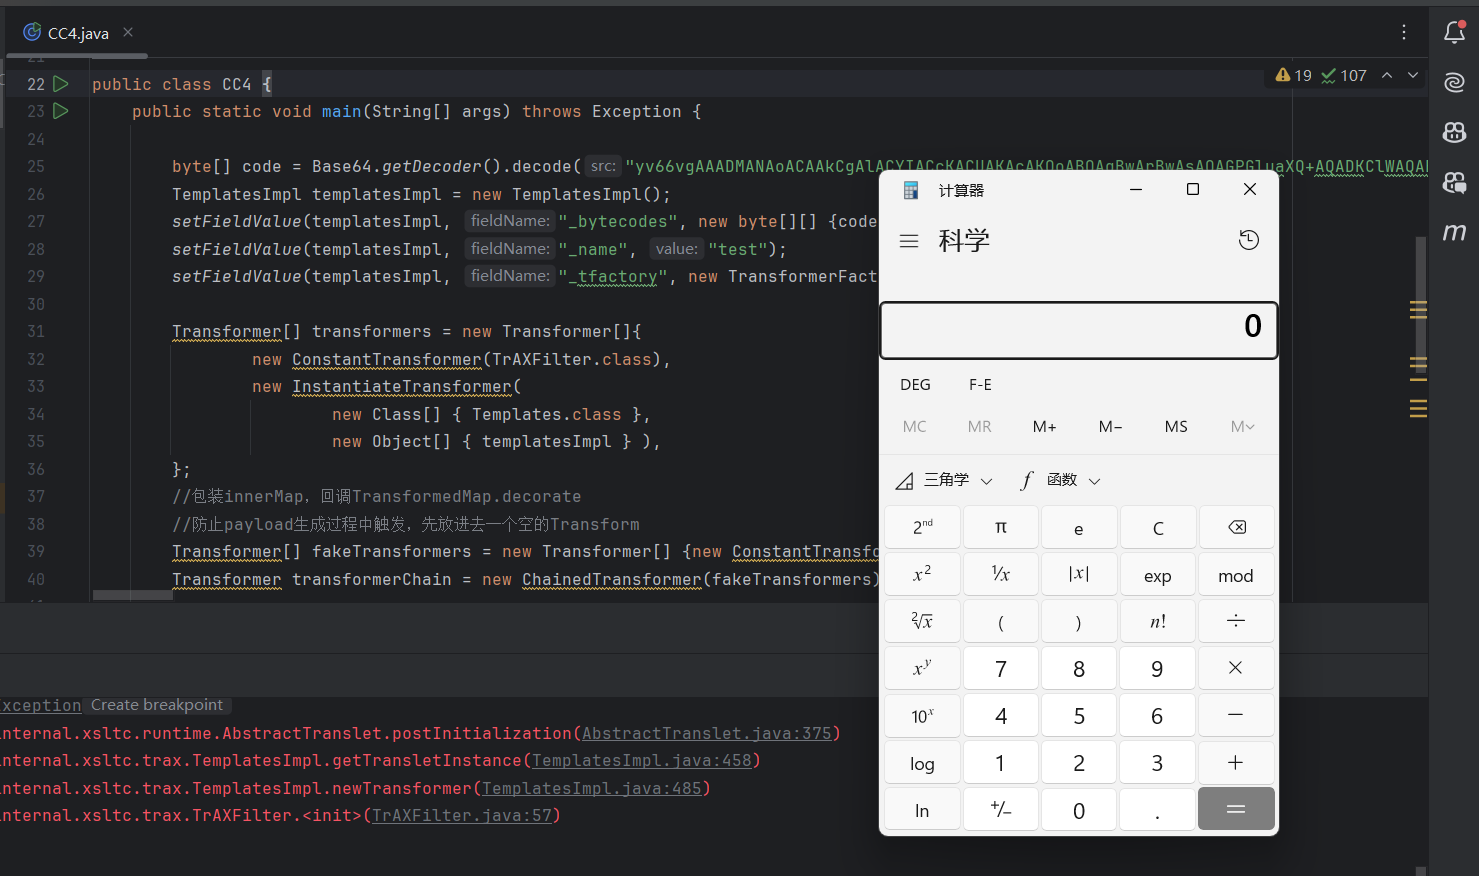
Task: Click x to the power y button
Action: (922, 668)
